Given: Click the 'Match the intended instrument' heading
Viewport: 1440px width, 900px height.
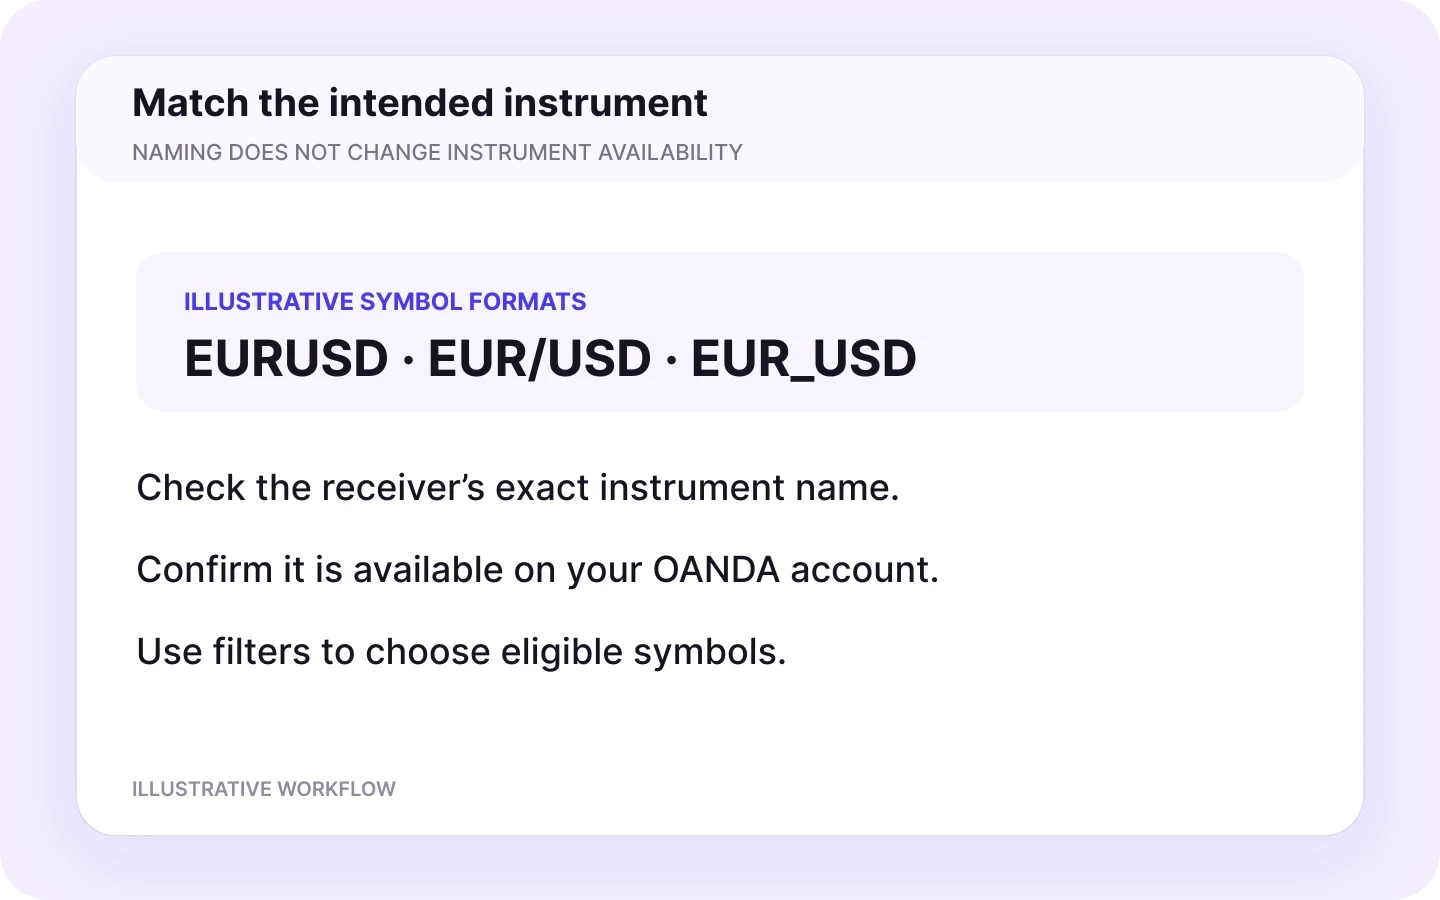Looking at the screenshot, I should tap(420, 103).
